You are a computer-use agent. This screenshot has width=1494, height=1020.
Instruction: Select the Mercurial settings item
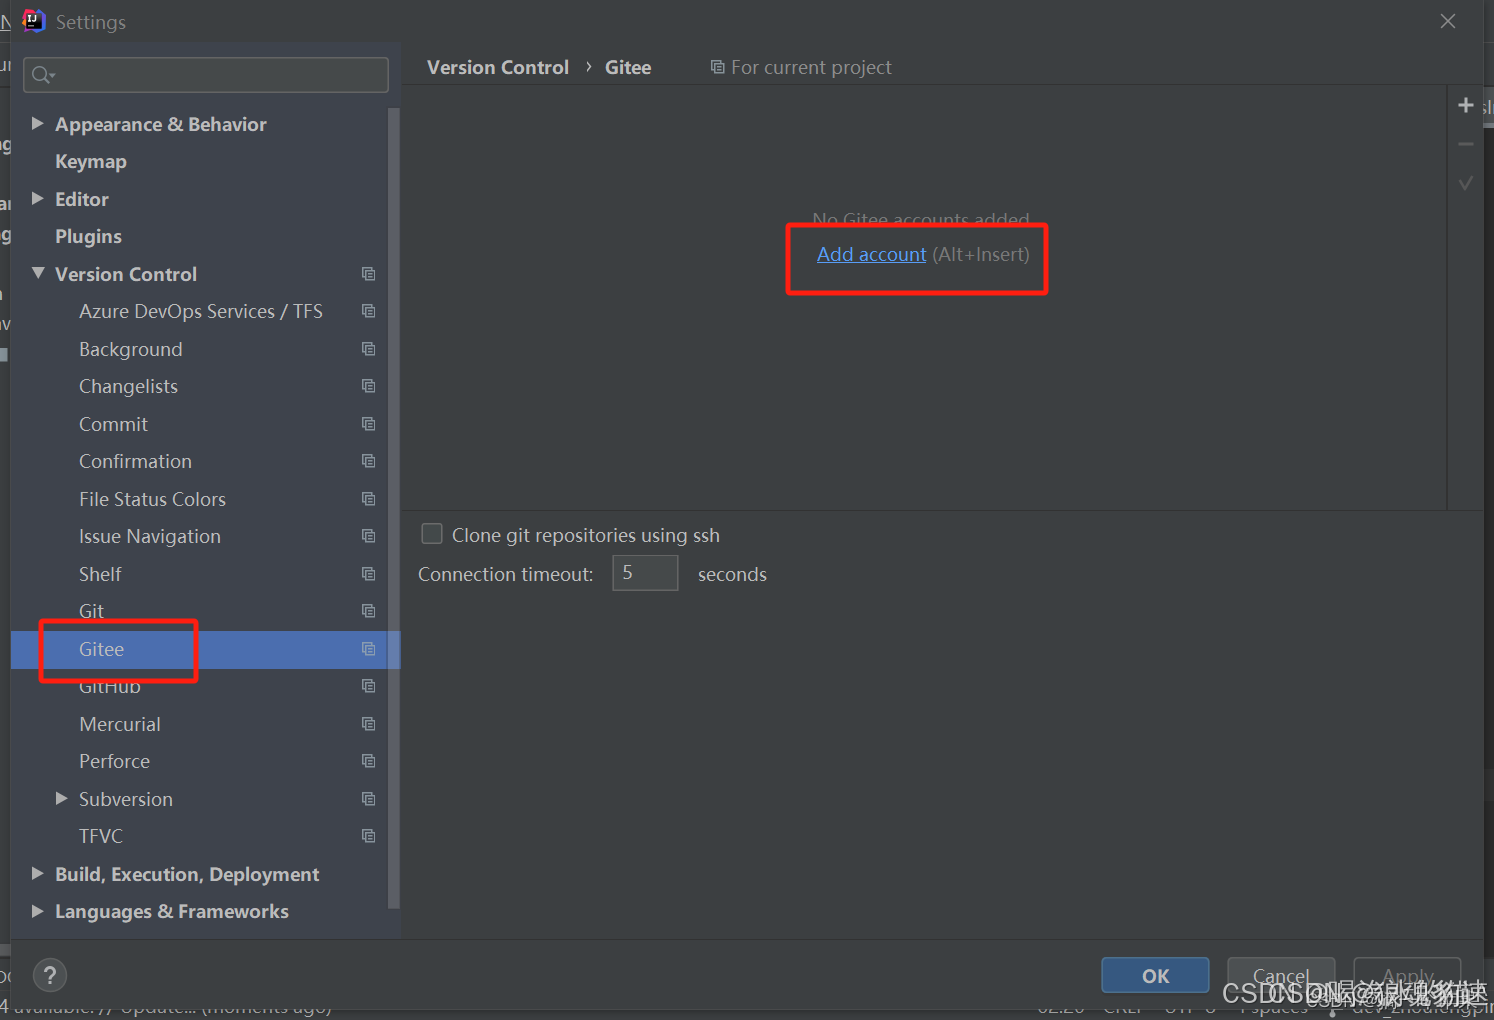tap(120, 724)
